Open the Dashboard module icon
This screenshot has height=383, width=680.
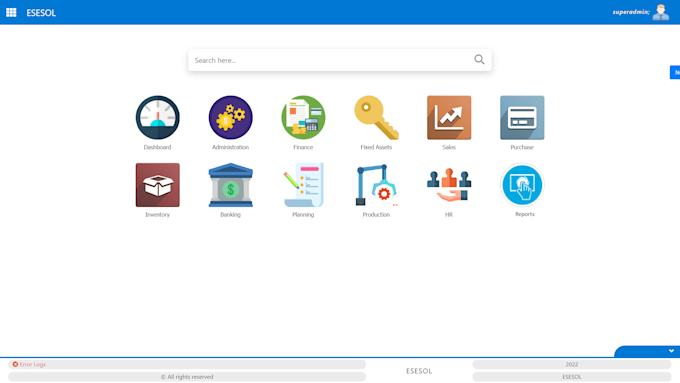[x=157, y=118]
